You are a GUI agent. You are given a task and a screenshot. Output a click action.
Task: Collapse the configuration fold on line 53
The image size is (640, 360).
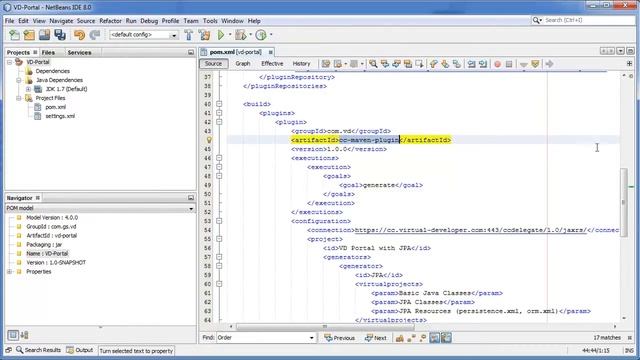tap(219, 221)
